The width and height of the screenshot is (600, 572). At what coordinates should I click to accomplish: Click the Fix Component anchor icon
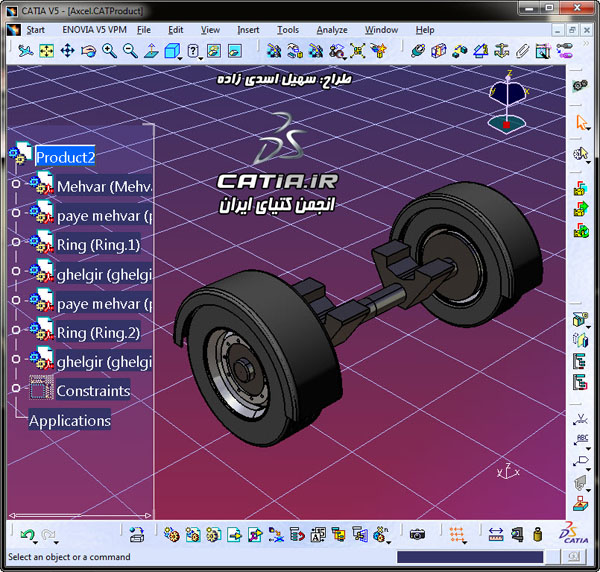pos(501,51)
